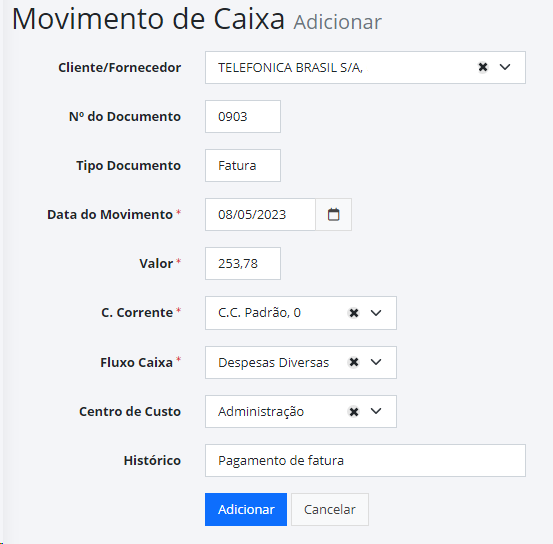Expand the C. Corrente dropdown chevron
This screenshot has width=553, height=544.
[x=376, y=313]
